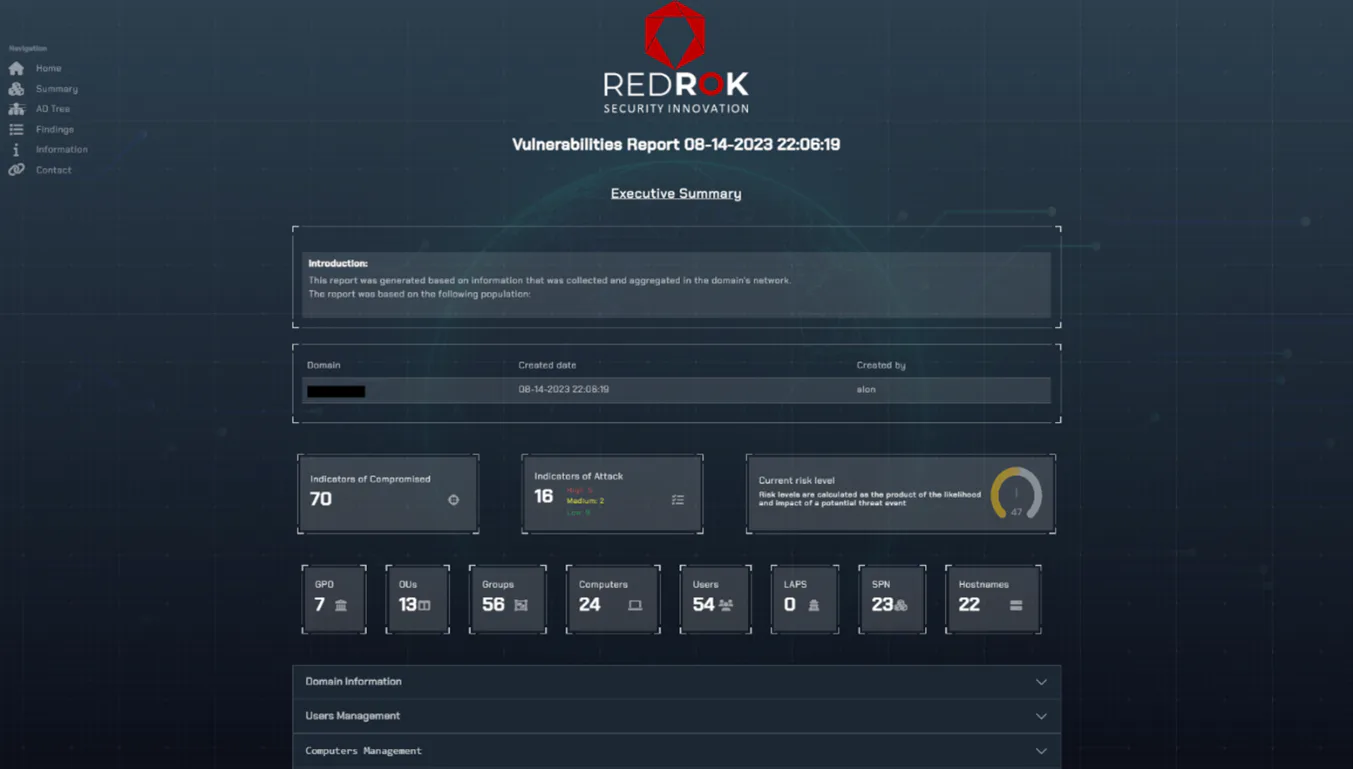Click the Information 'i' icon

click(x=16, y=149)
